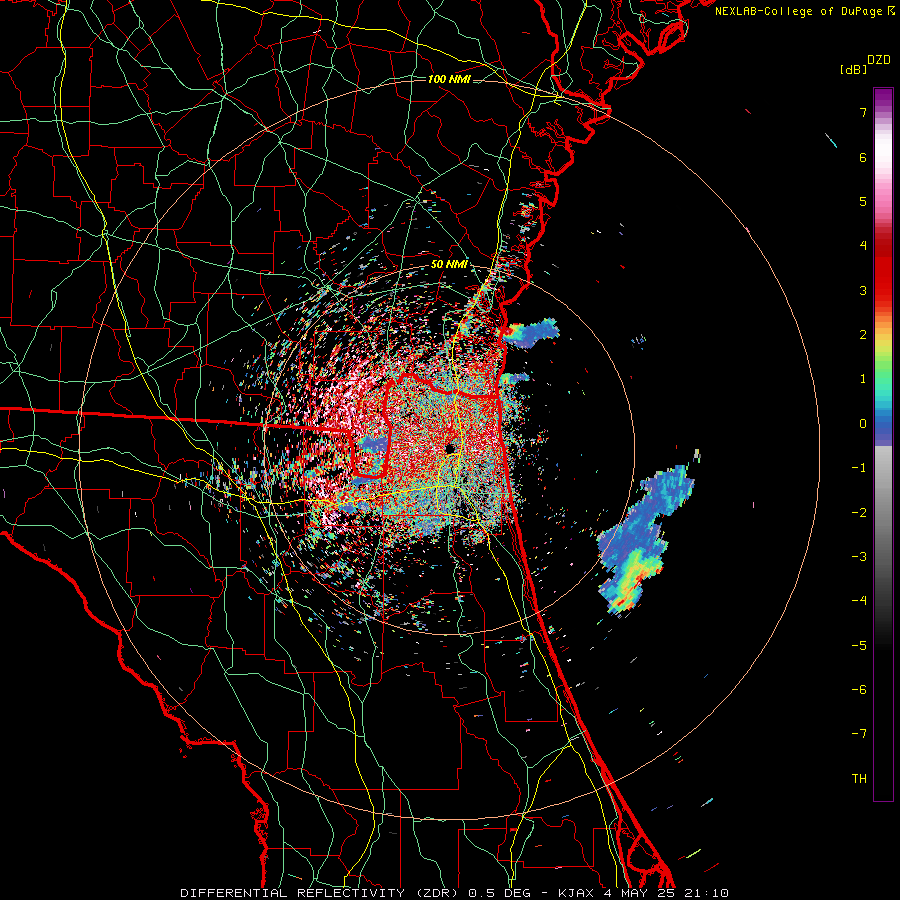
Task: Click the "-4" value on the color scale
Action: coord(859,601)
